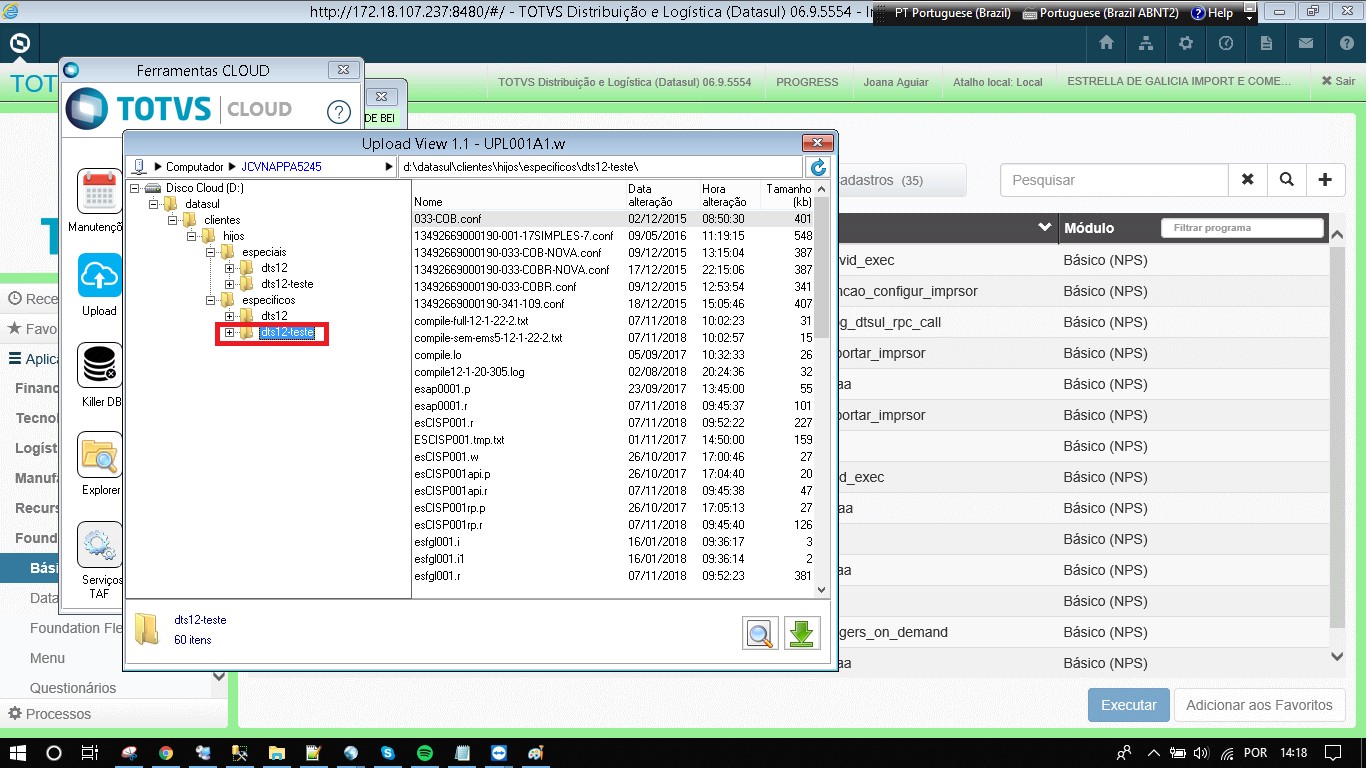
Task: Expand the dts12-teste folder under especificos
Action: pos(229,332)
